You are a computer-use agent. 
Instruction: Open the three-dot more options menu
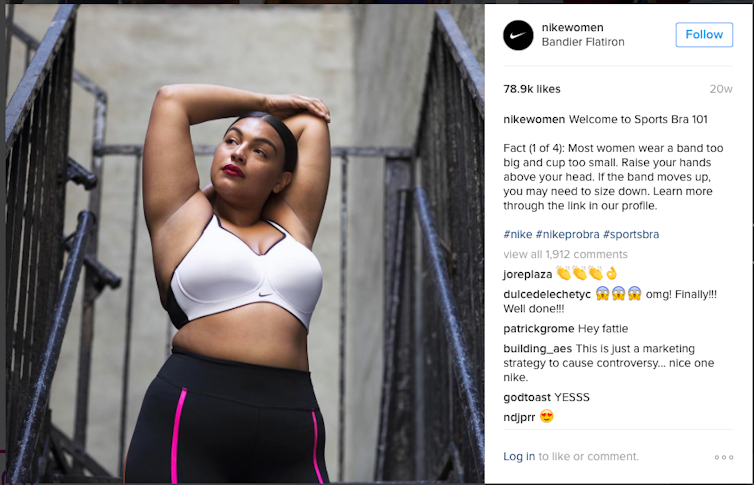[x=724, y=457]
